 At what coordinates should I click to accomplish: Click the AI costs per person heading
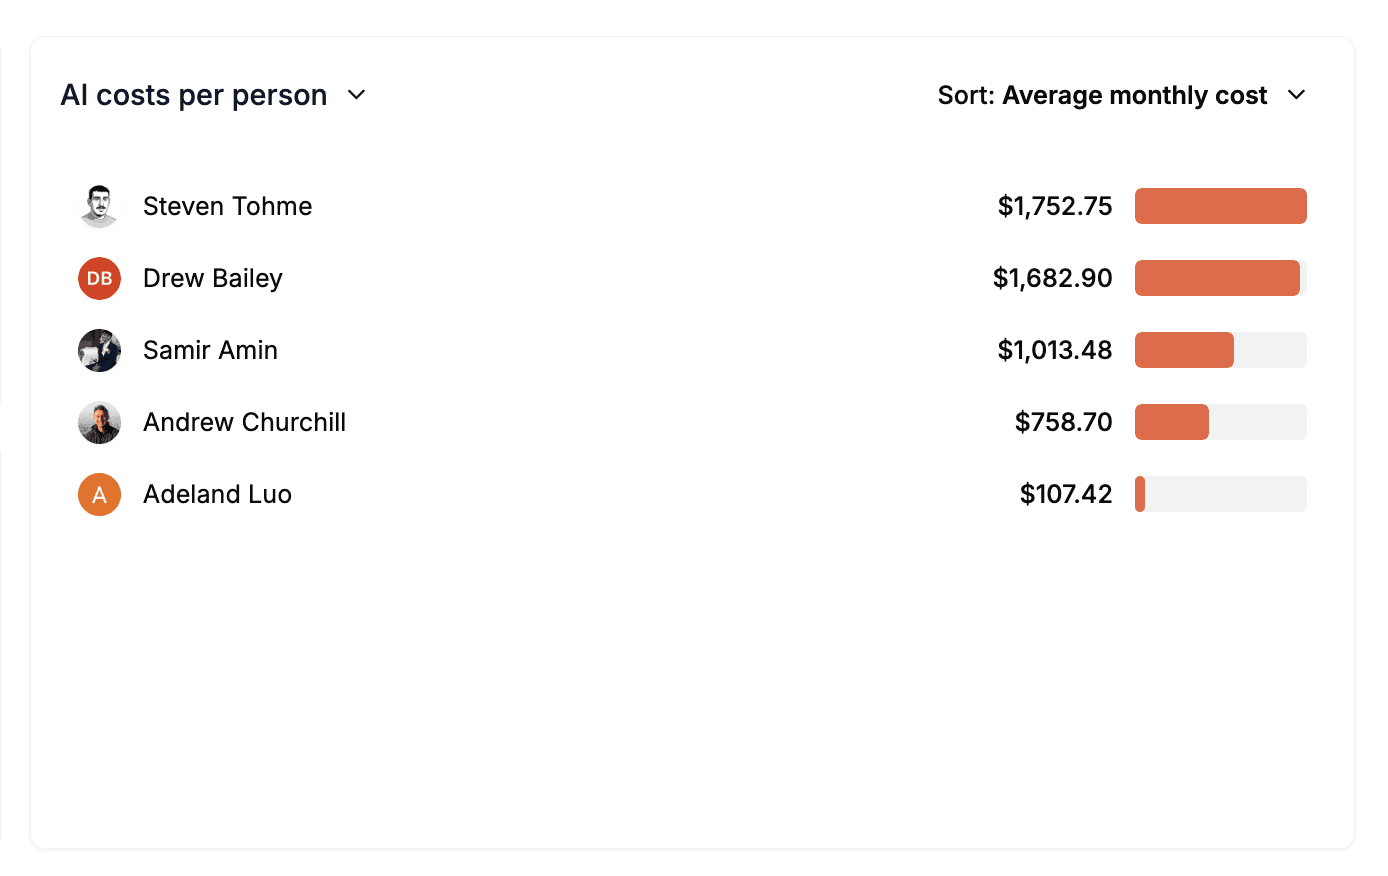194,95
